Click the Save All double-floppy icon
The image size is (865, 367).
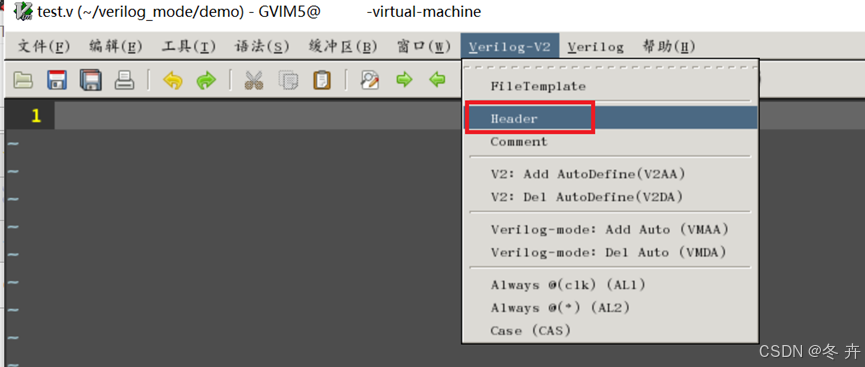[x=90, y=80]
